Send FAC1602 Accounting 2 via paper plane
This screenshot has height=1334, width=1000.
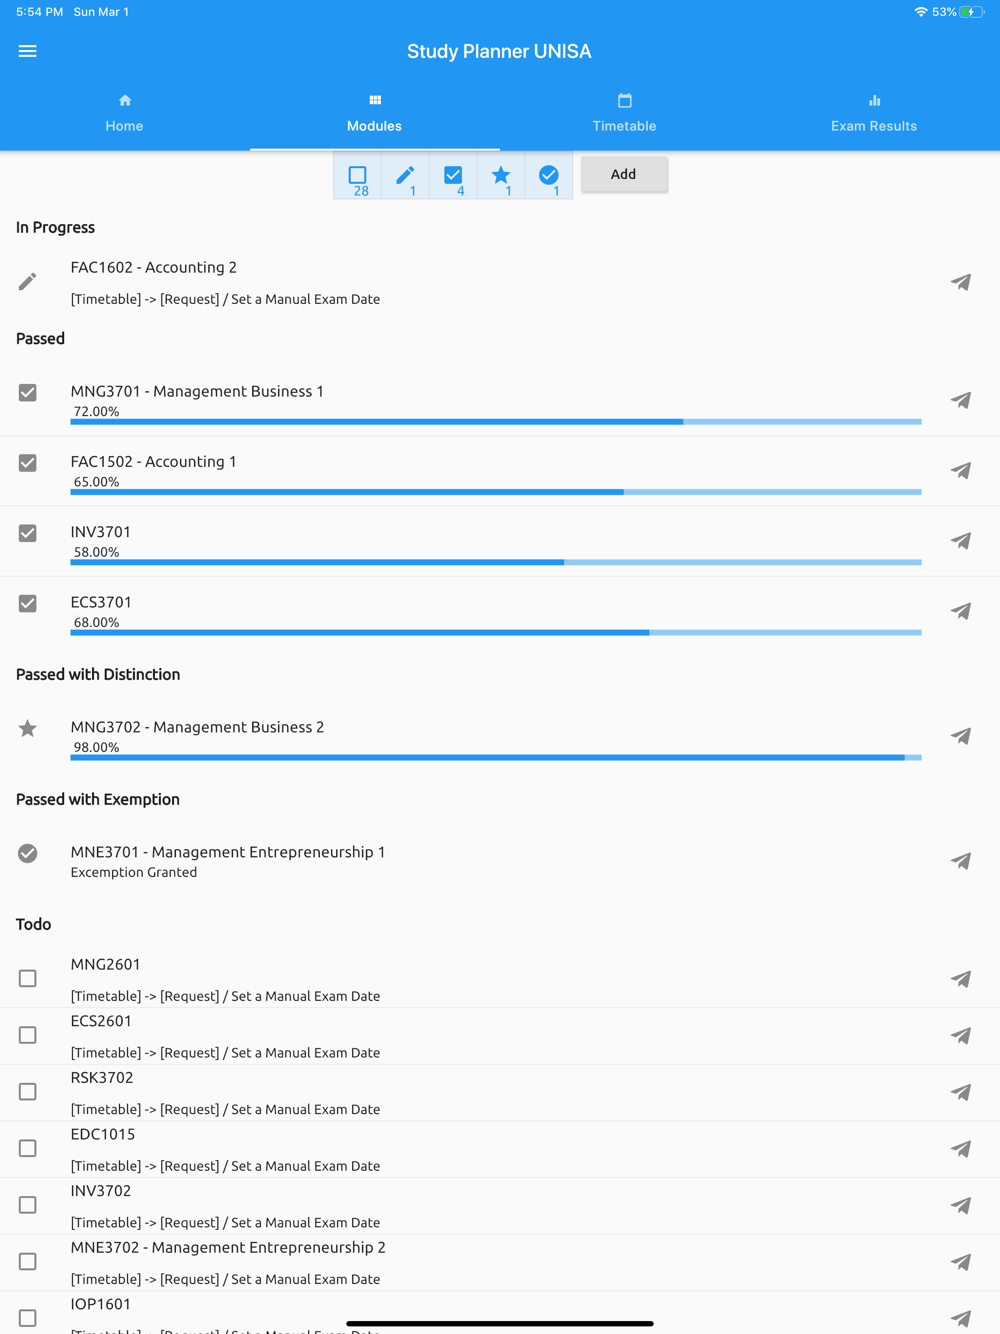click(x=961, y=282)
